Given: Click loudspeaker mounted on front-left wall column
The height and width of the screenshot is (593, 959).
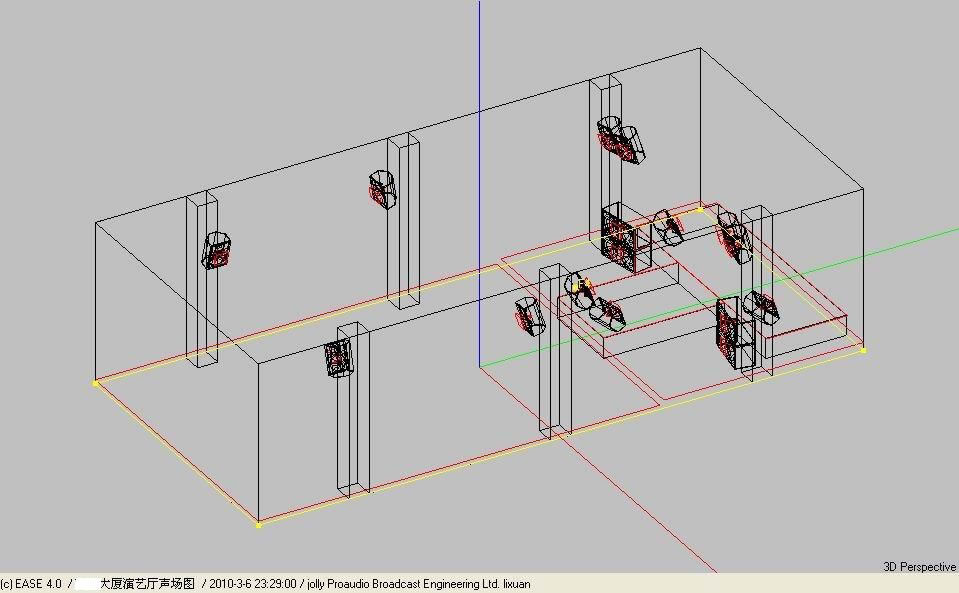Looking at the screenshot, I should point(338,358).
